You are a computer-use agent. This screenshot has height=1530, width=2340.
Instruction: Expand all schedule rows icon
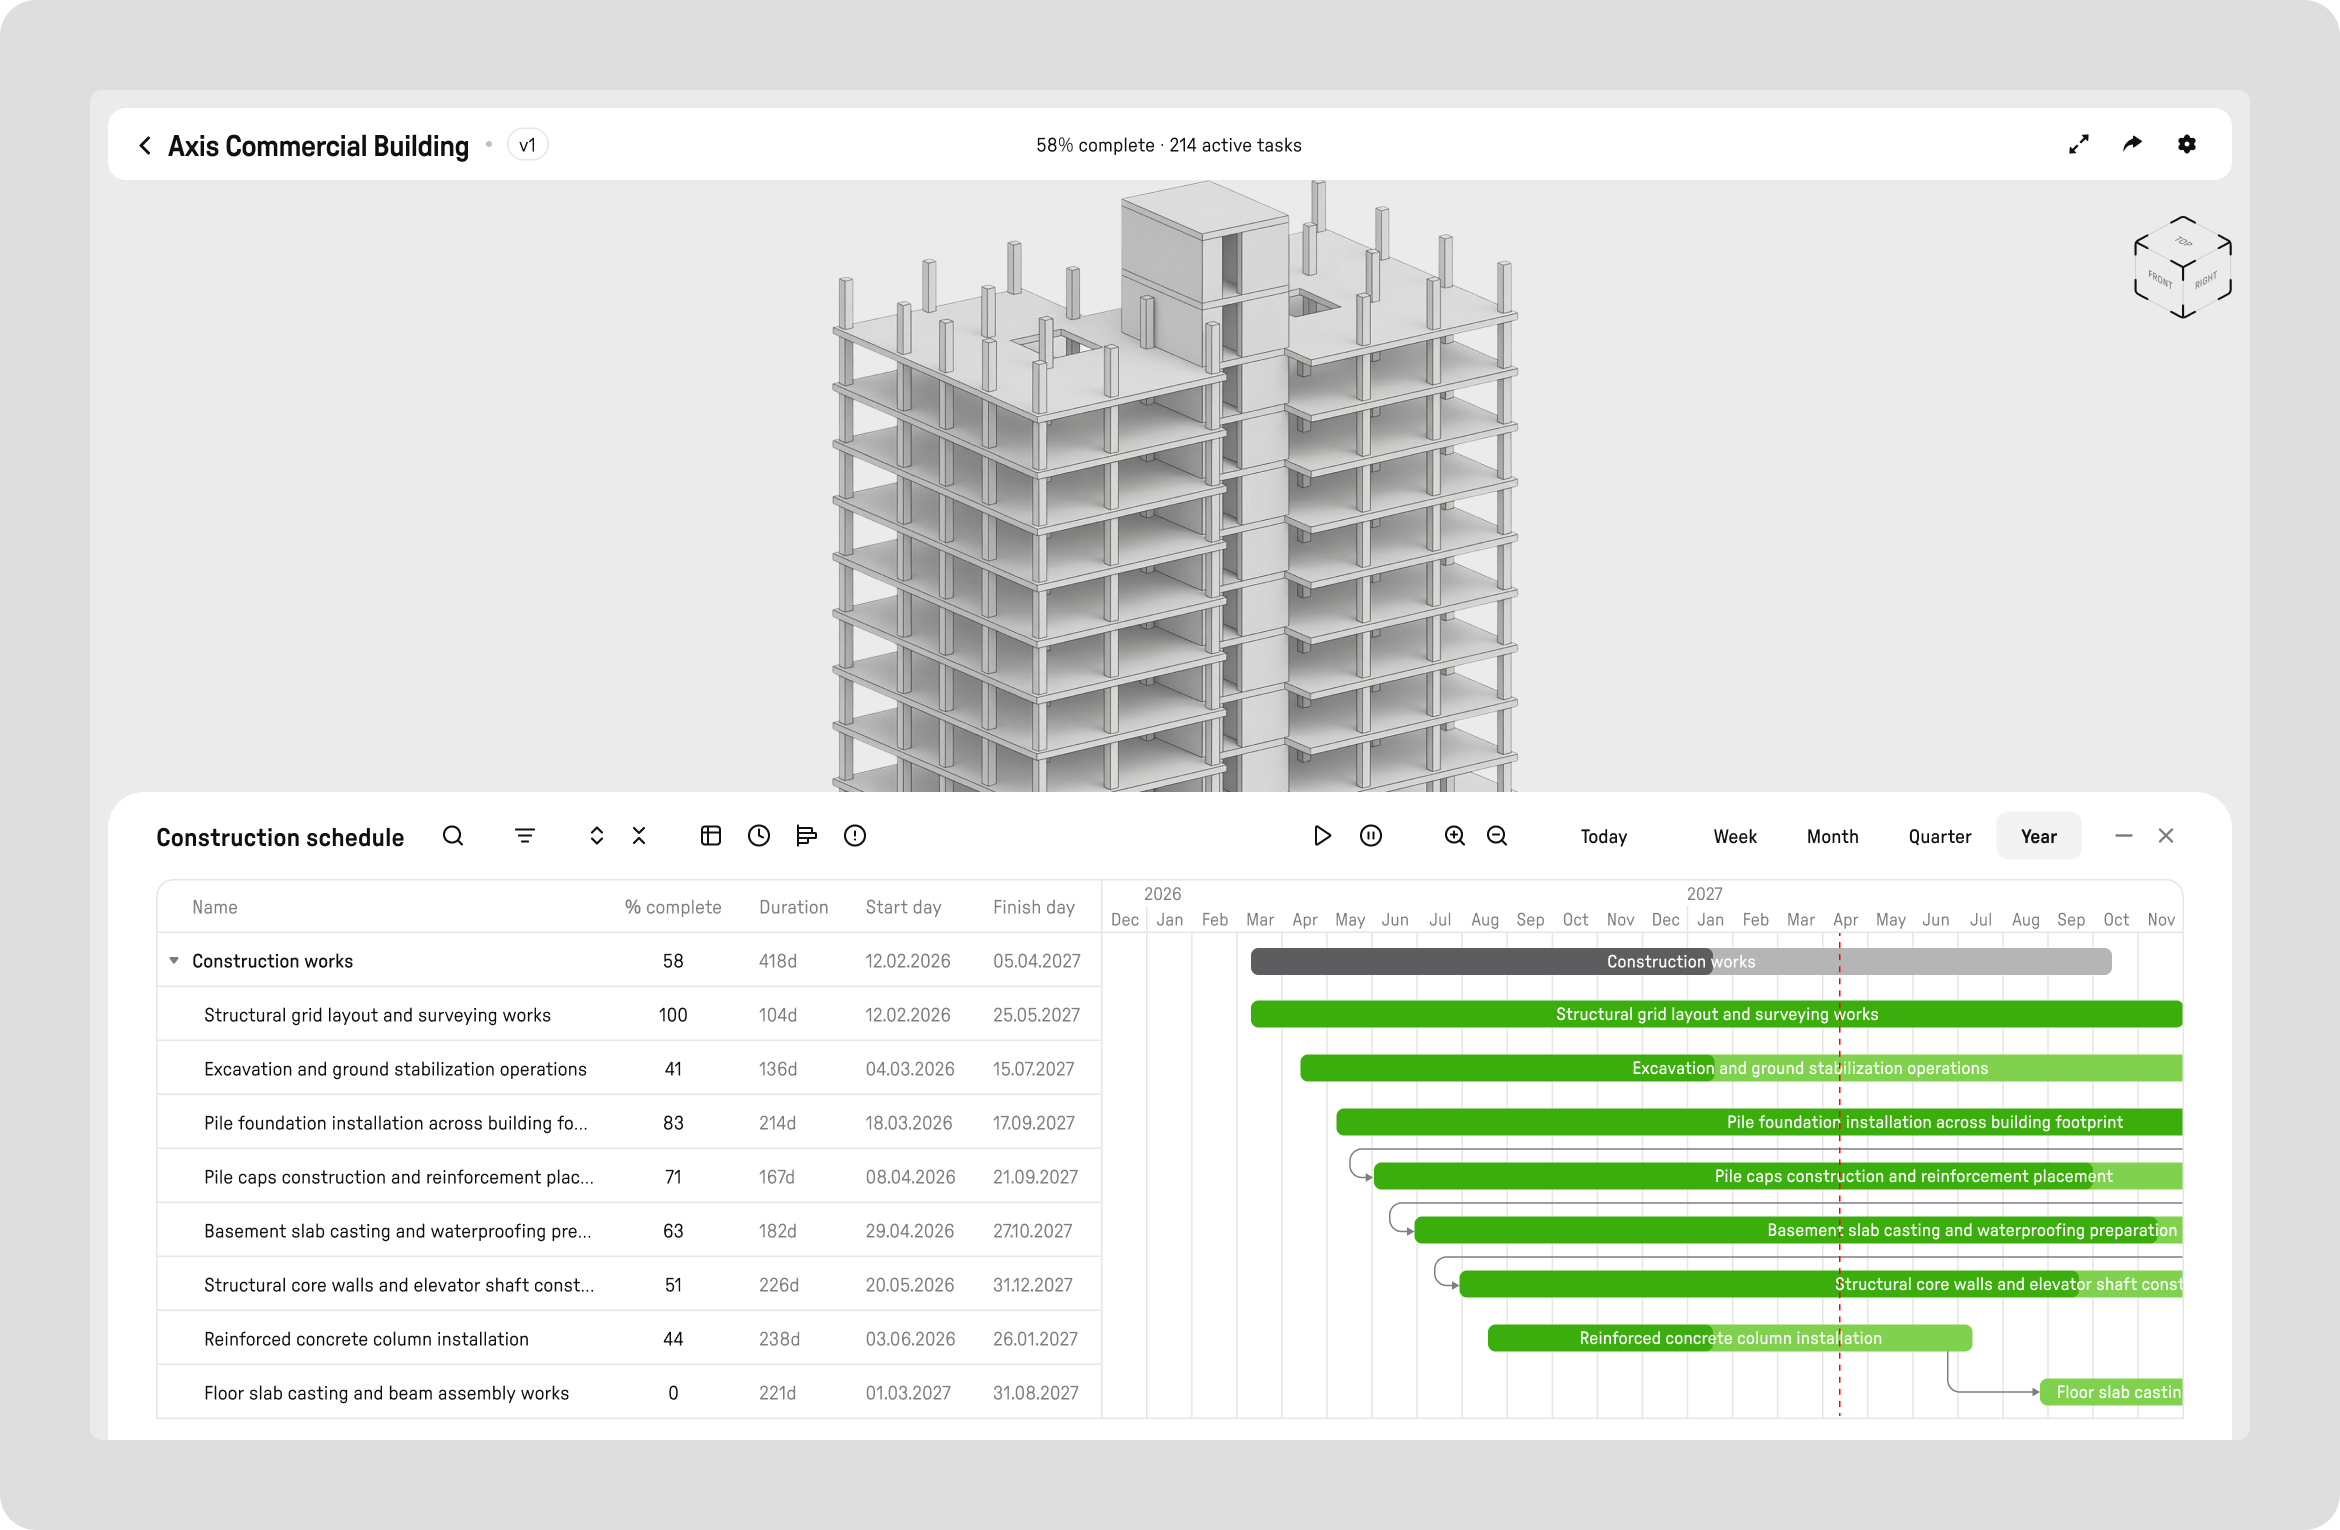(597, 836)
